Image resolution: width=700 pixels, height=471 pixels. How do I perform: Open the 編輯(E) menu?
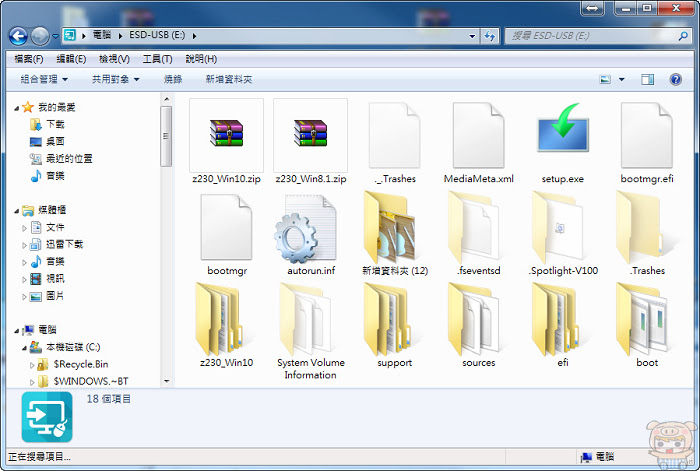[71, 59]
